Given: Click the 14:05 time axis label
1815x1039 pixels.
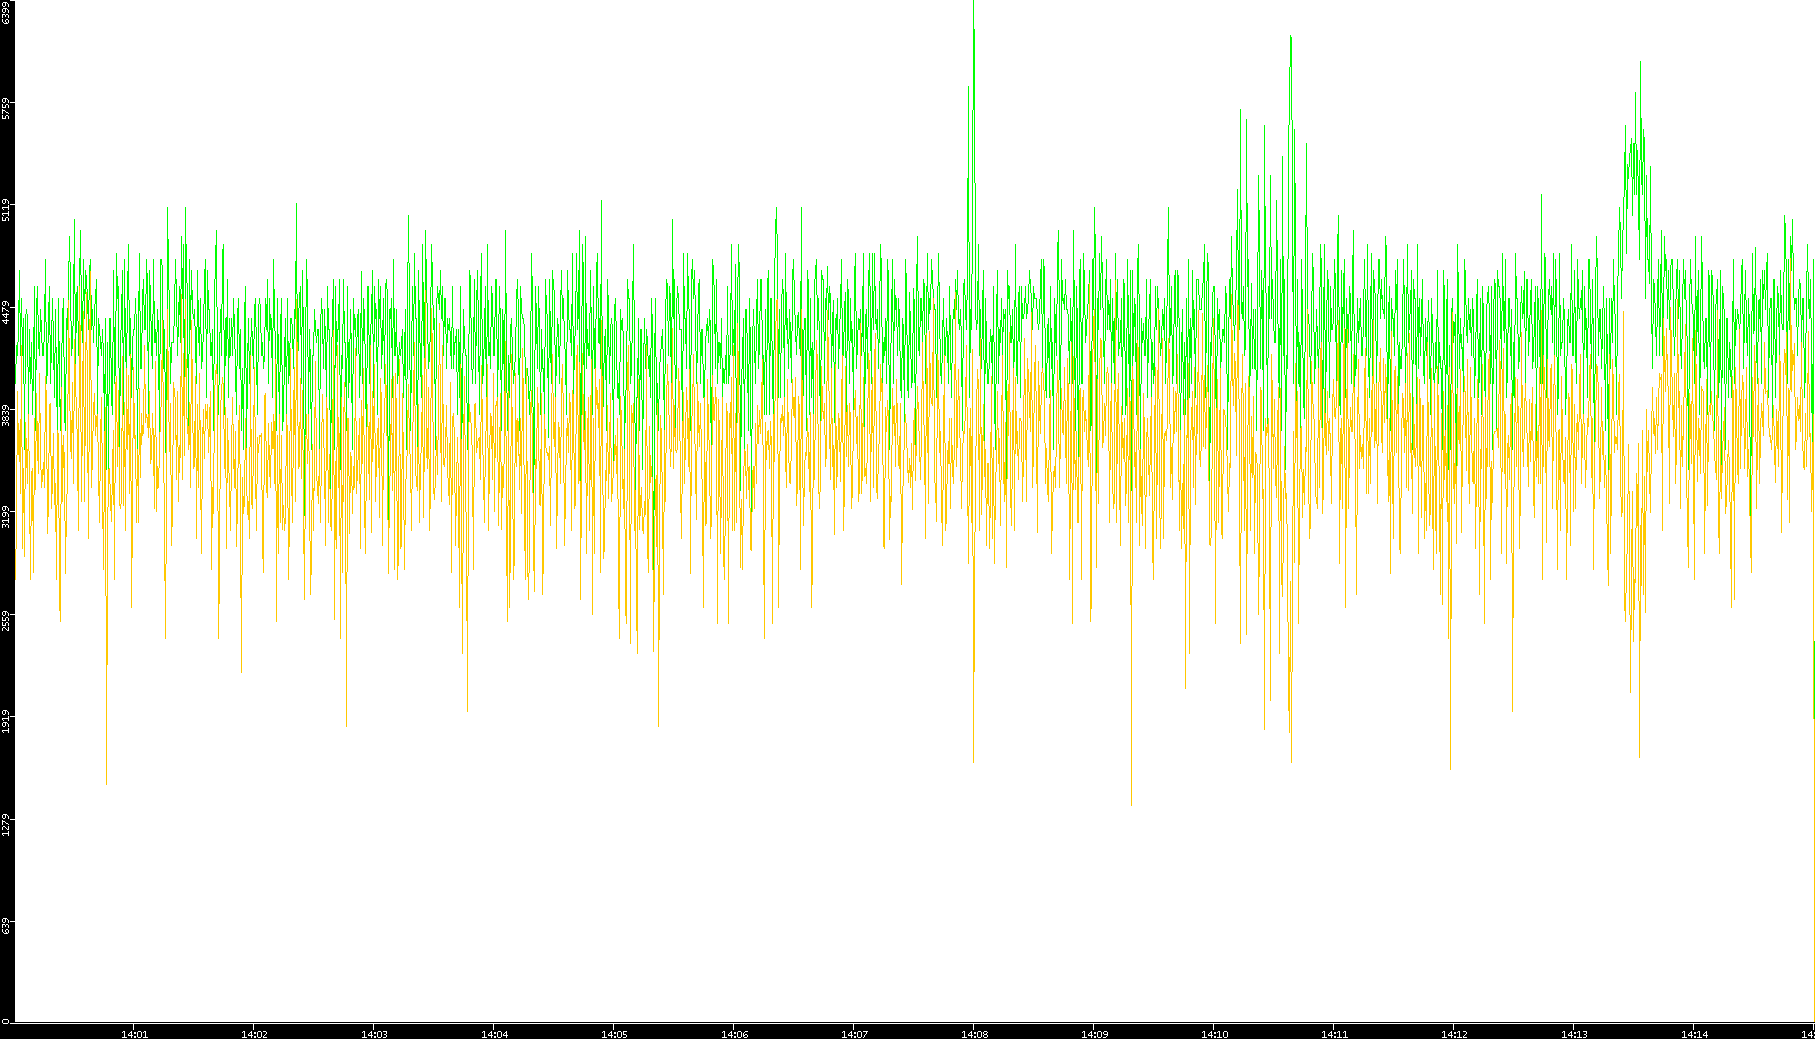Looking at the screenshot, I should coord(614,1034).
